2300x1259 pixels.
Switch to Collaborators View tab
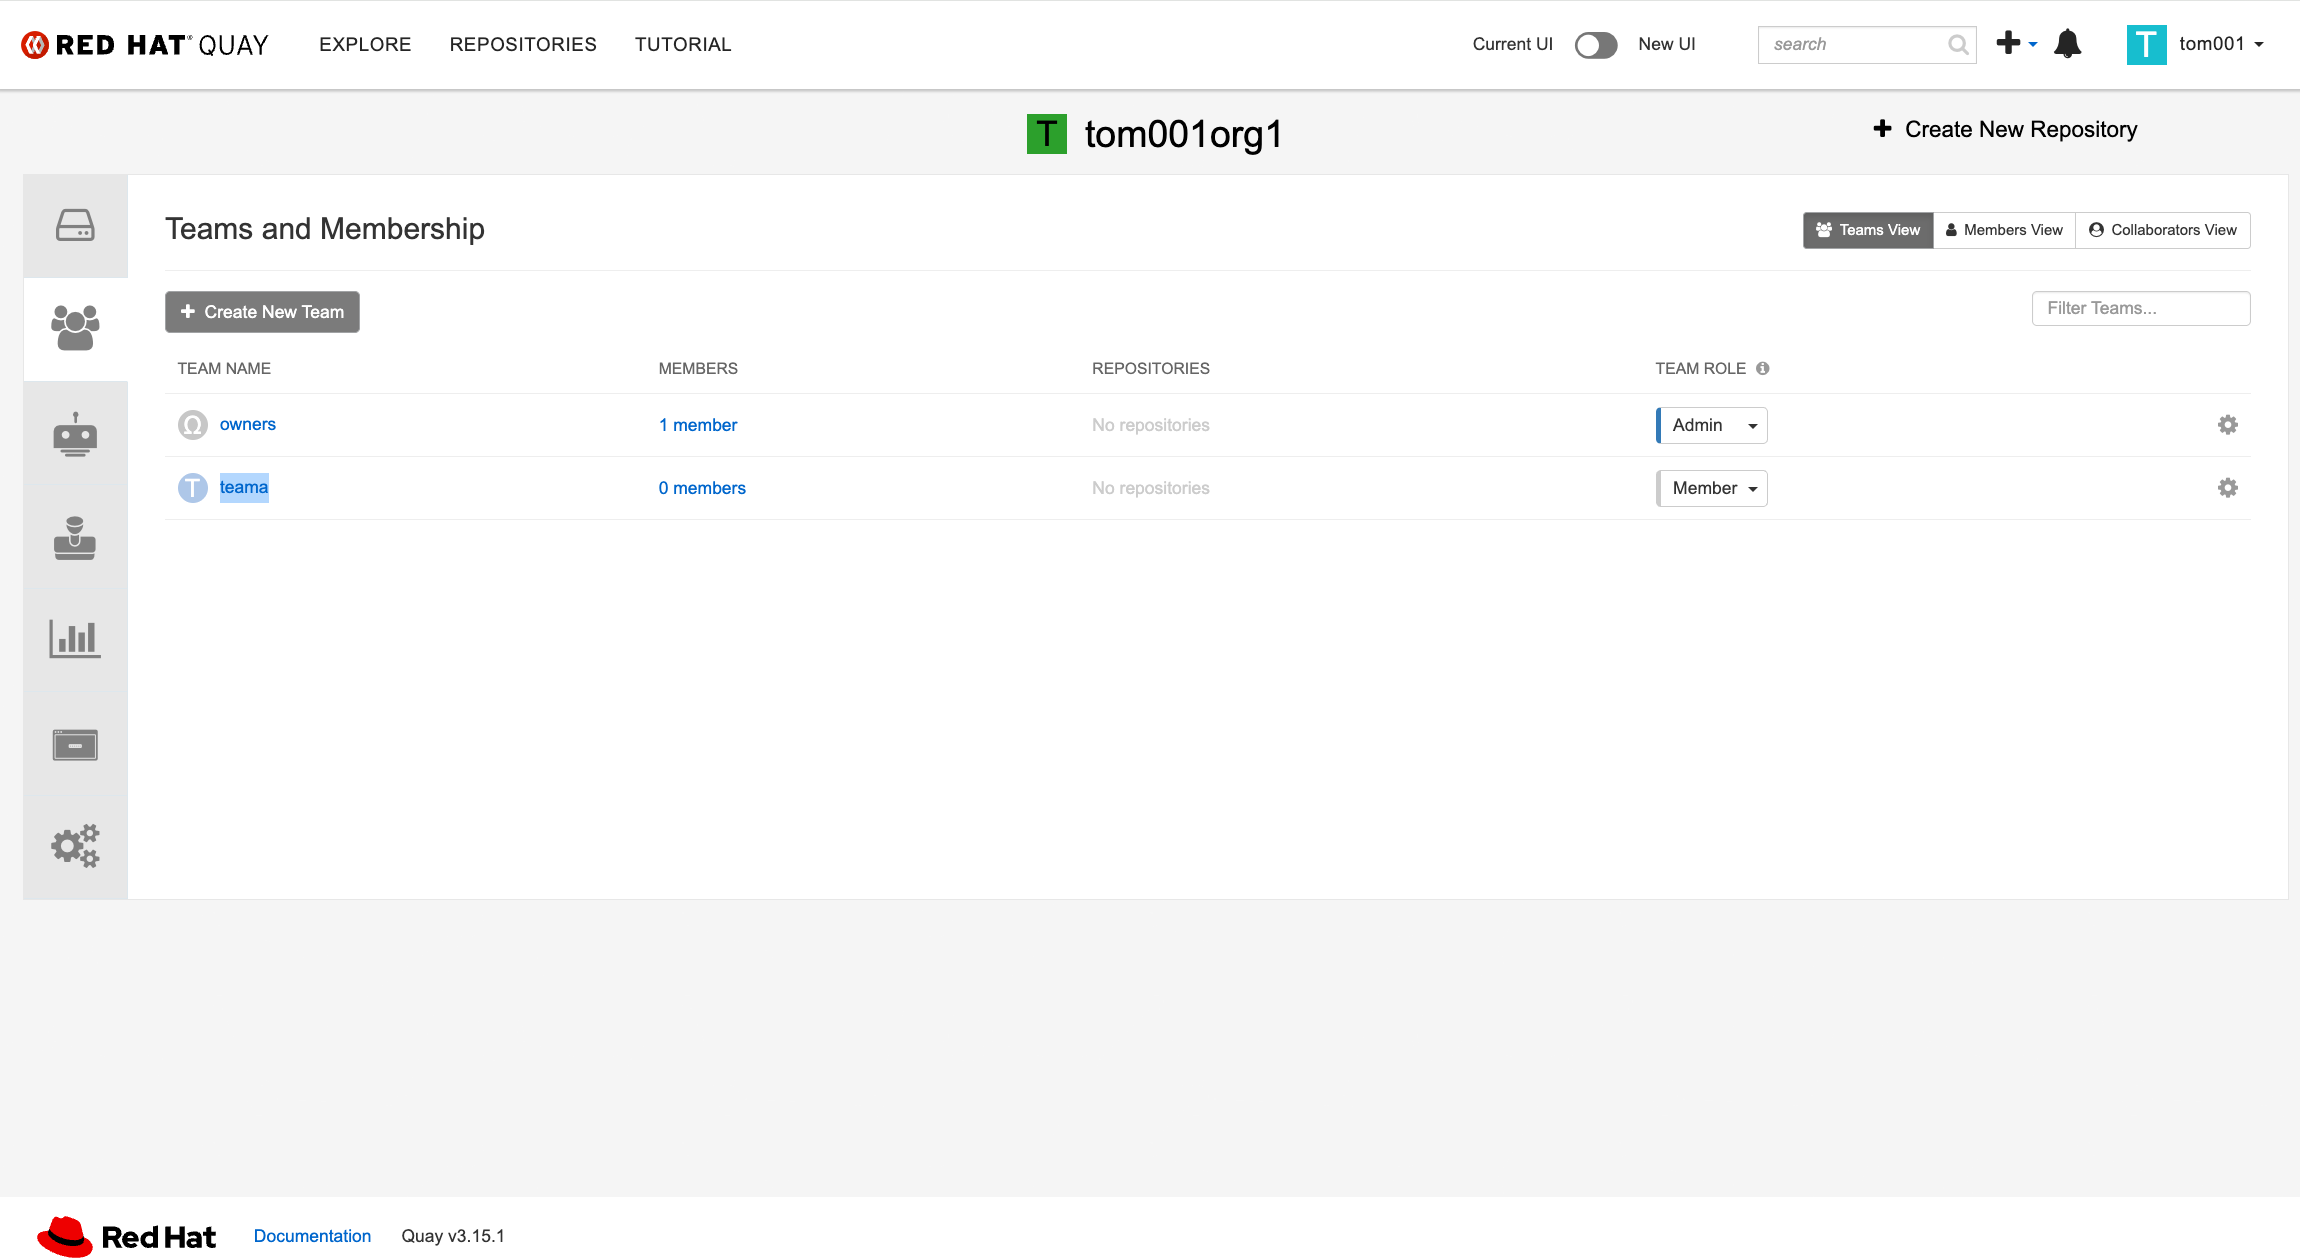pyautogui.click(x=2163, y=230)
